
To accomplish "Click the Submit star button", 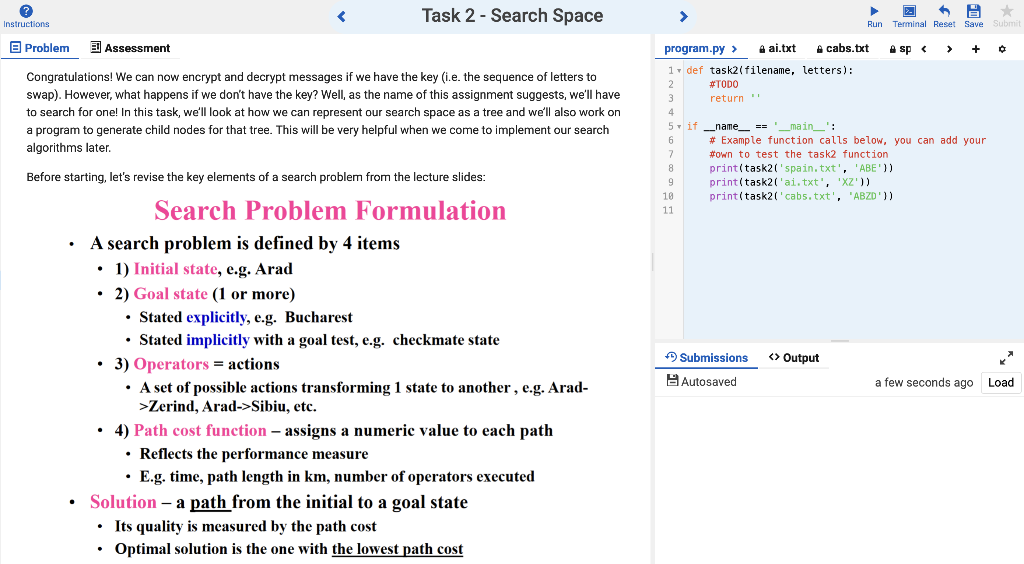I will click(1006, 16).
